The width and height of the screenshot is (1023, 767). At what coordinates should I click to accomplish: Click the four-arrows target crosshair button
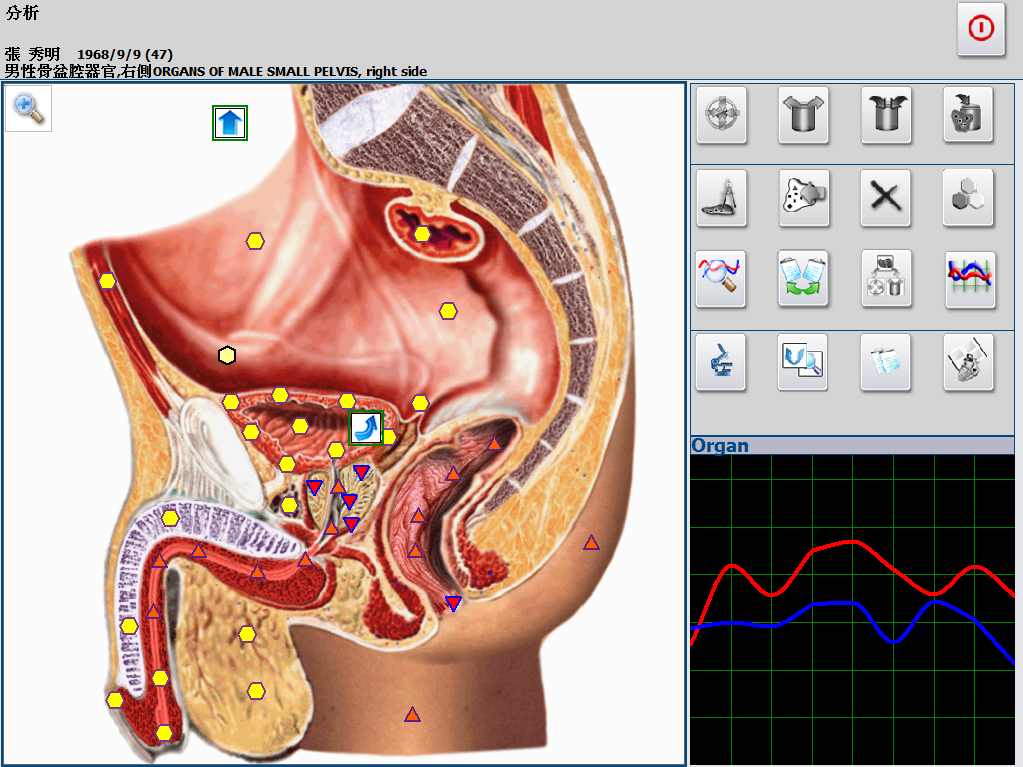point(721,114)
